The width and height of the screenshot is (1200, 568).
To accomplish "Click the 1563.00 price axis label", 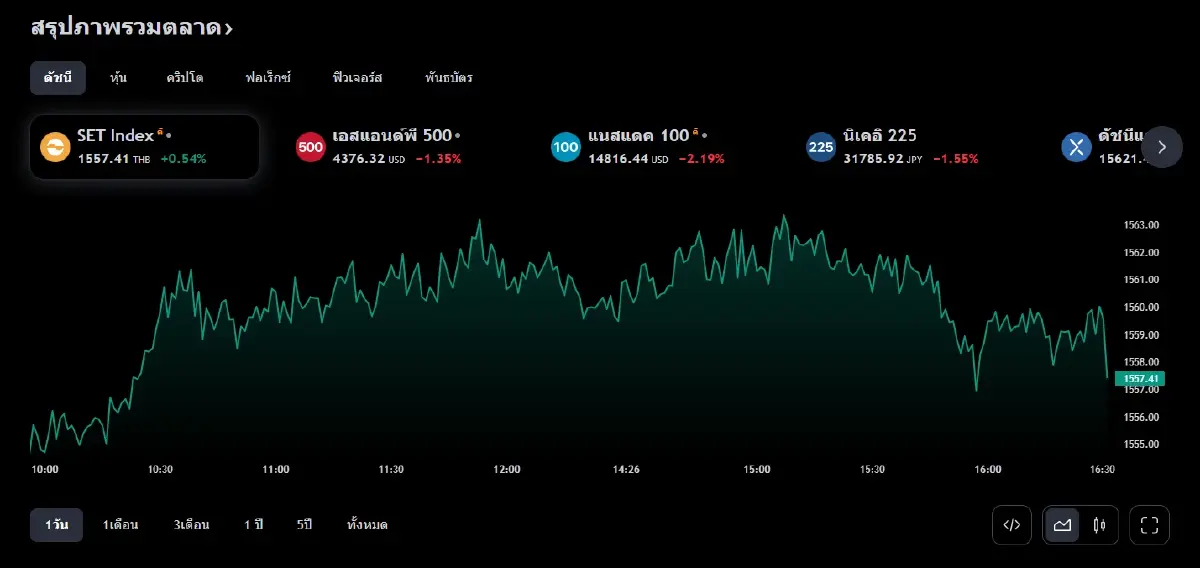I will [1141, 225].
